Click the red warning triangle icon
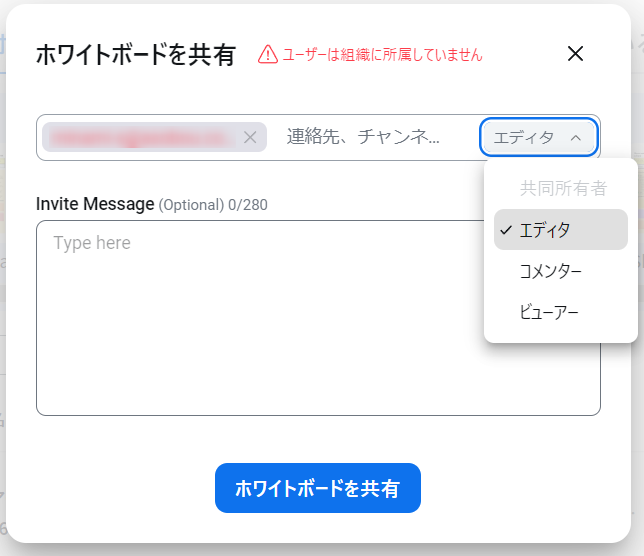The image size is (644, 556). tap(268, 55)
